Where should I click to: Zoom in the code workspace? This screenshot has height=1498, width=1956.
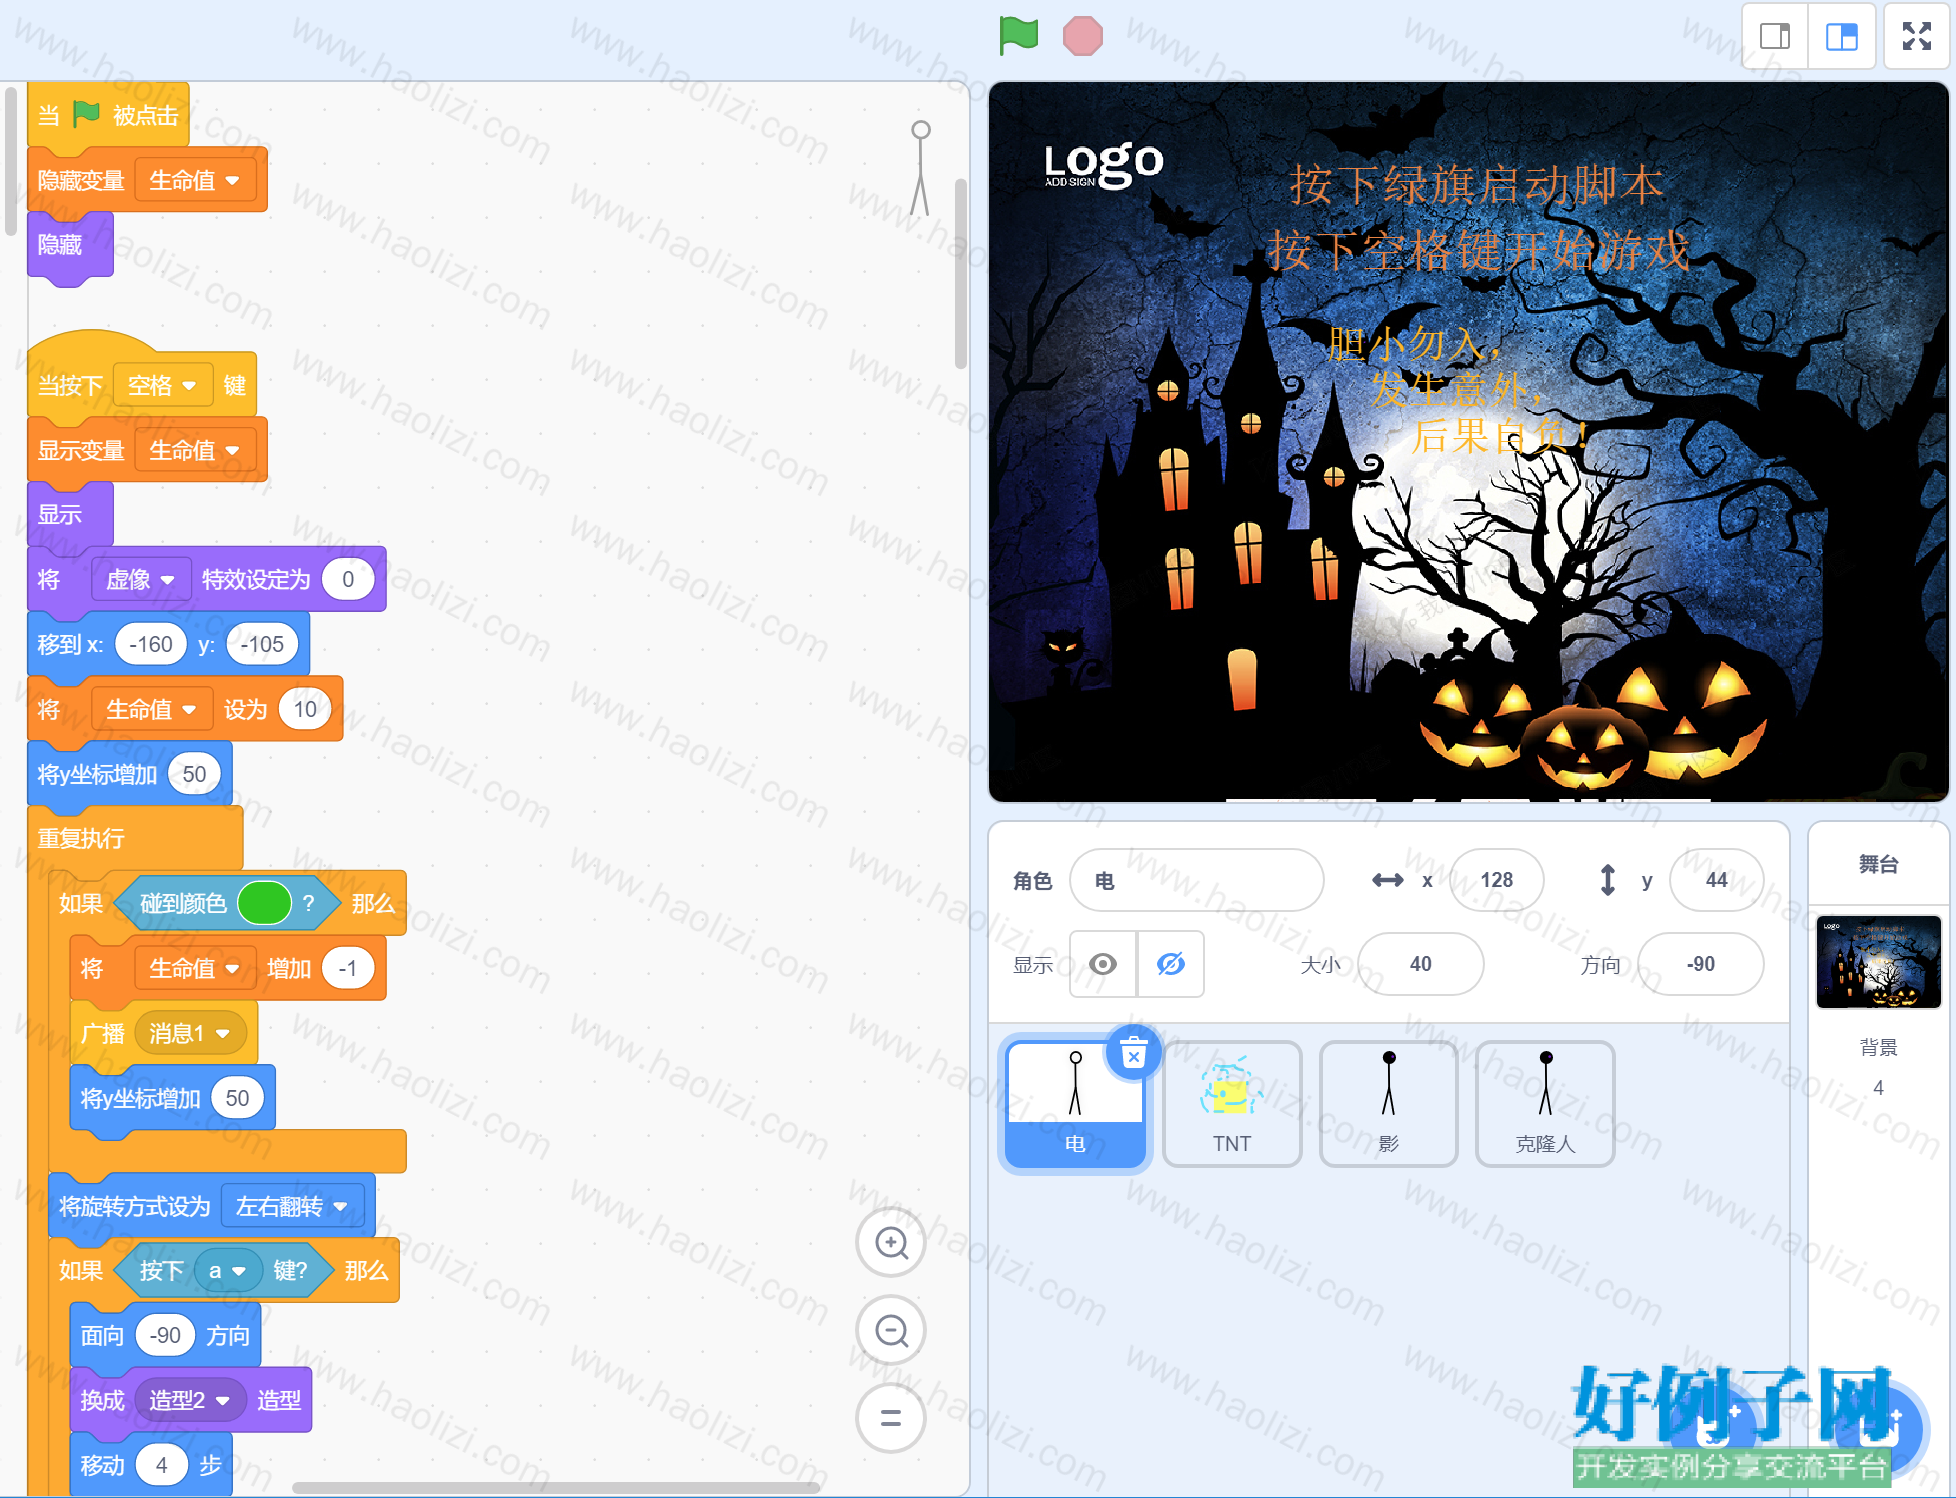[x=891, y=1243]
